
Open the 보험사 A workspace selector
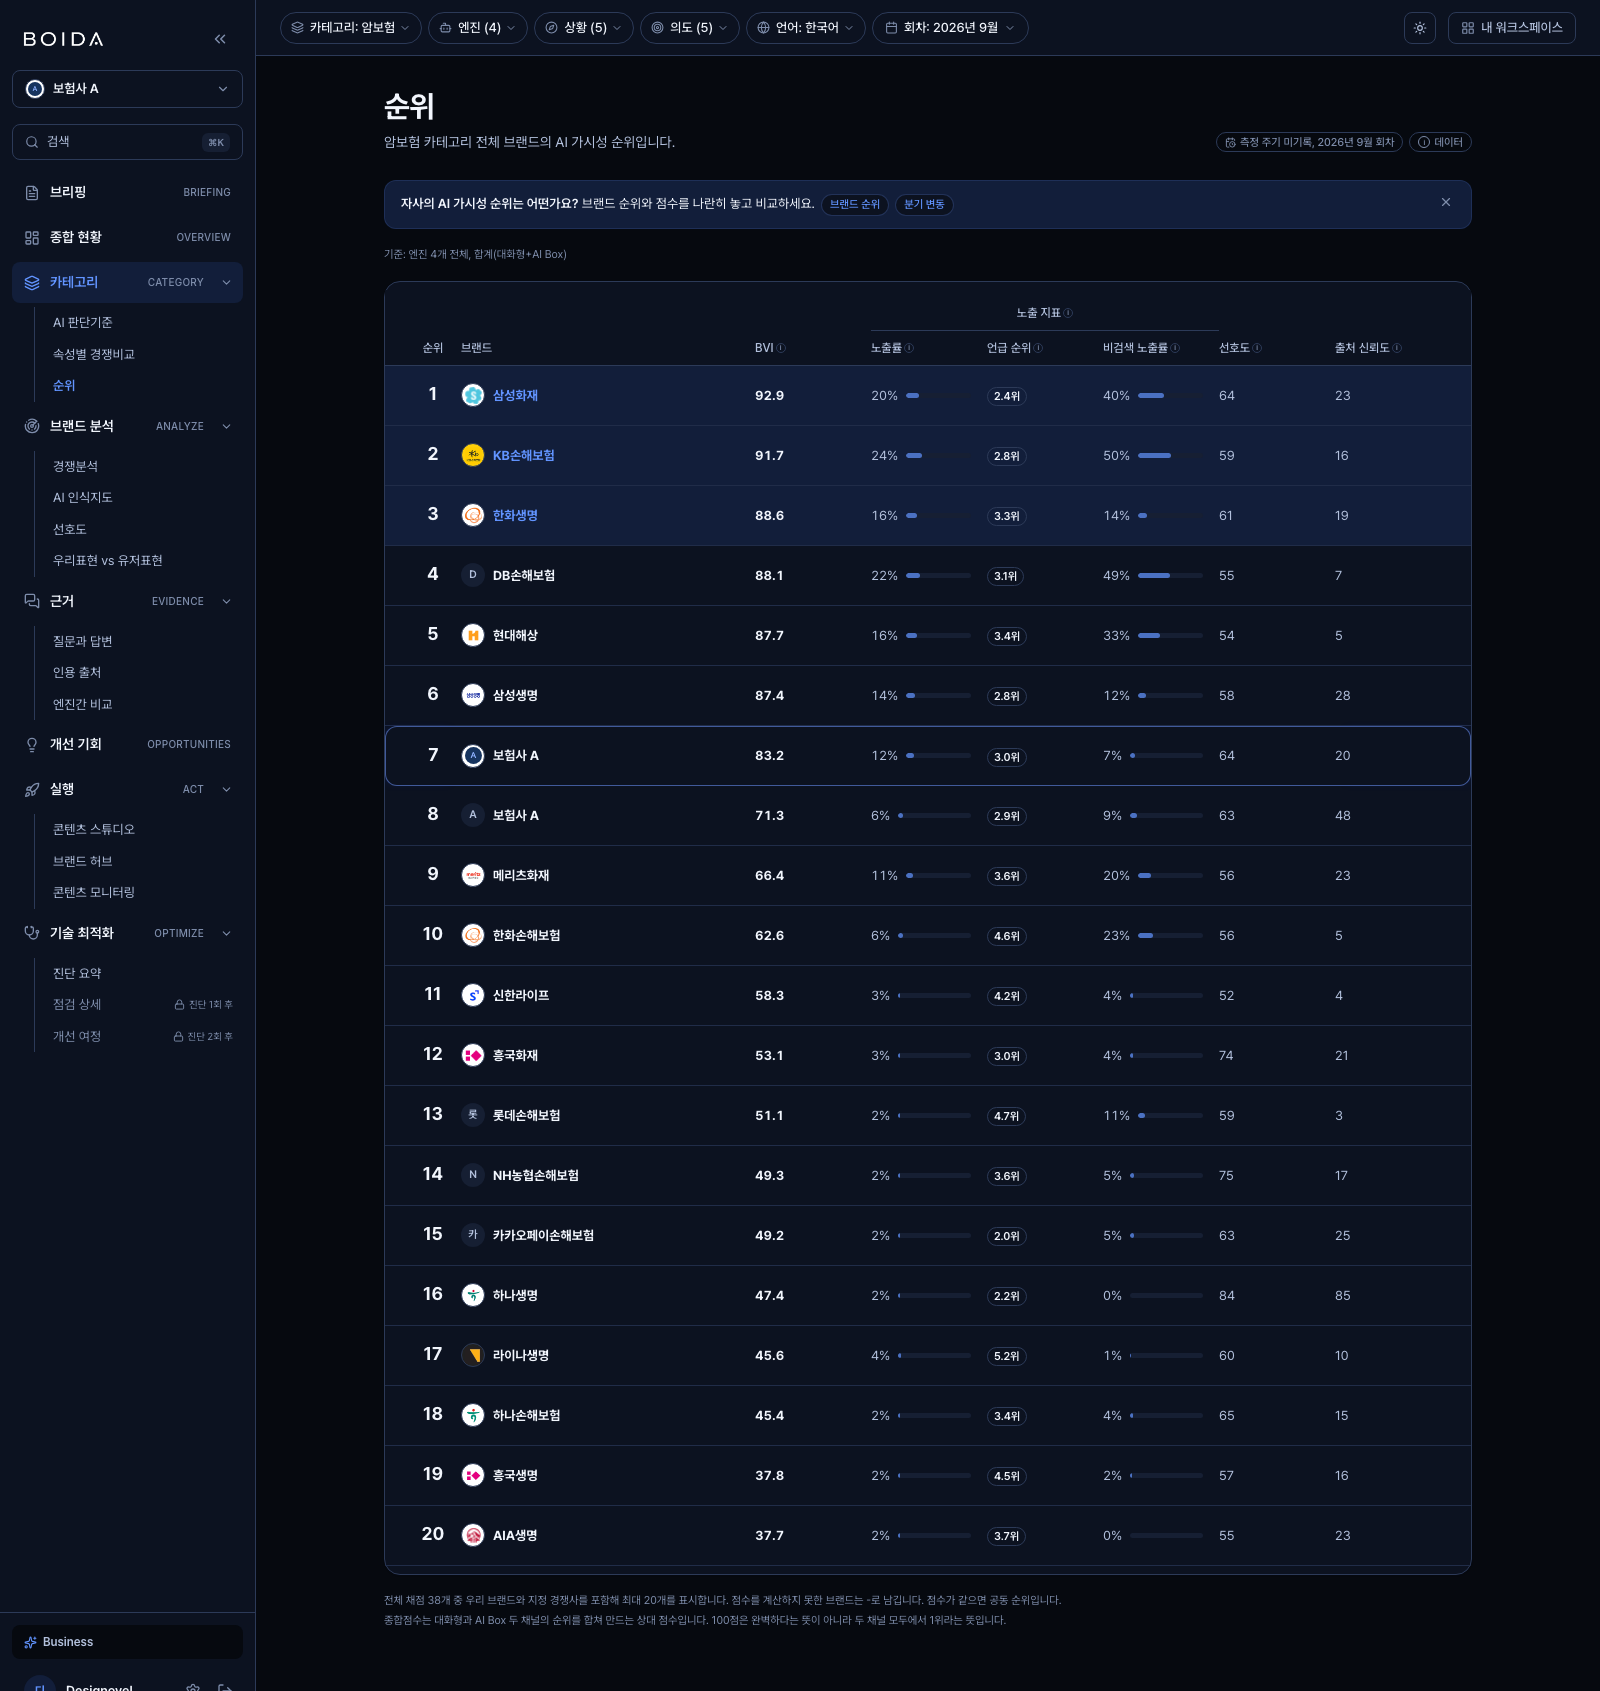point(127,89)
